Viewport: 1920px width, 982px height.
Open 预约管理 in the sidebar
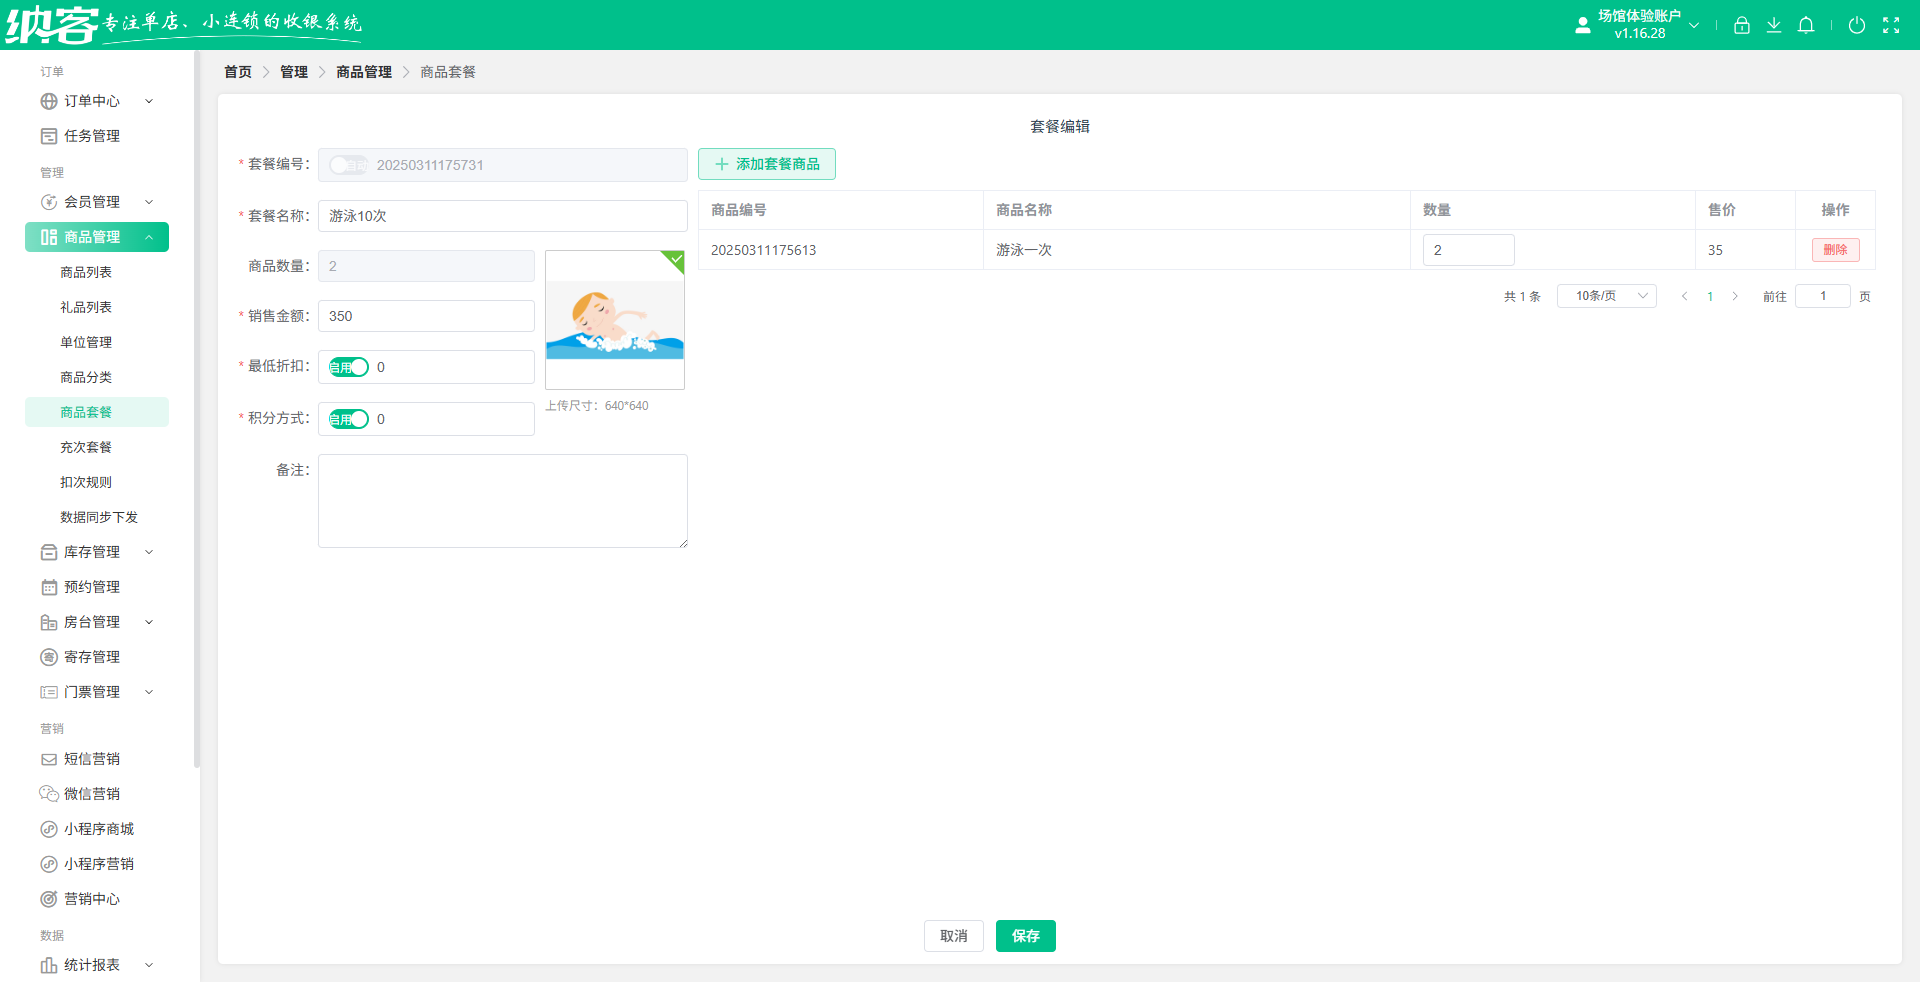[91, 587]
